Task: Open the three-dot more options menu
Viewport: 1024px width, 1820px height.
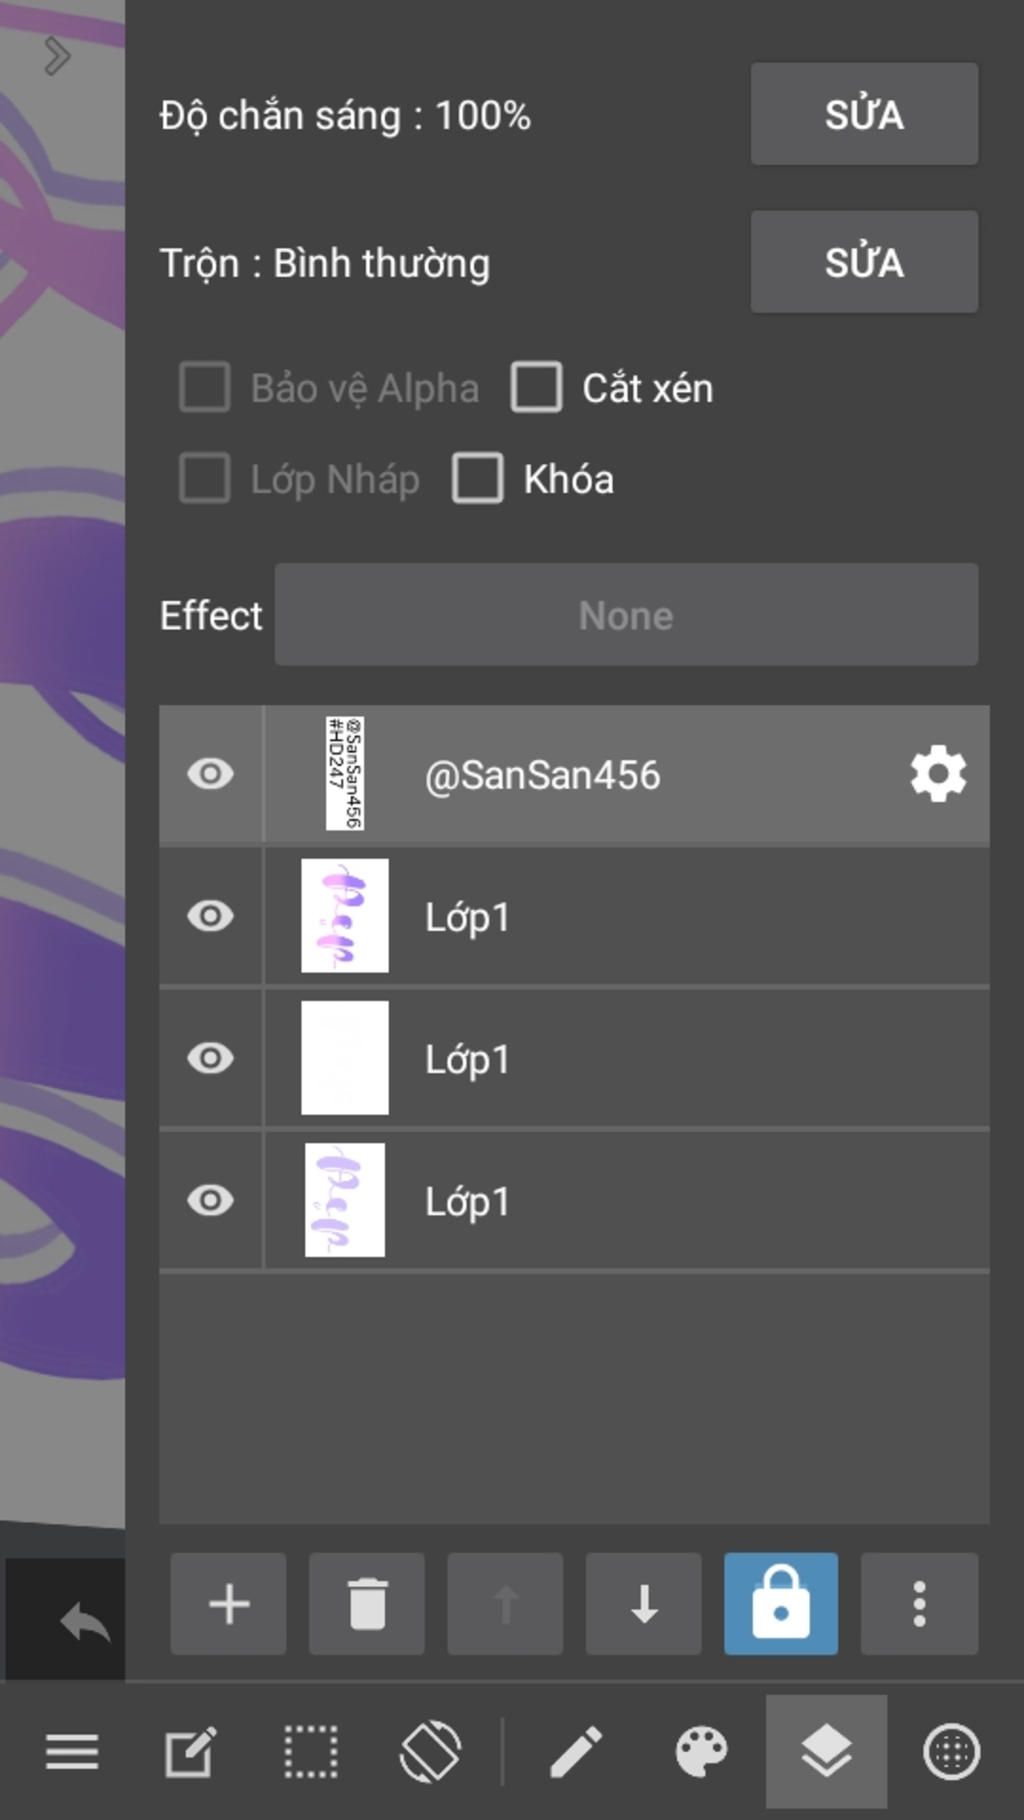Action: [919, 1604]
